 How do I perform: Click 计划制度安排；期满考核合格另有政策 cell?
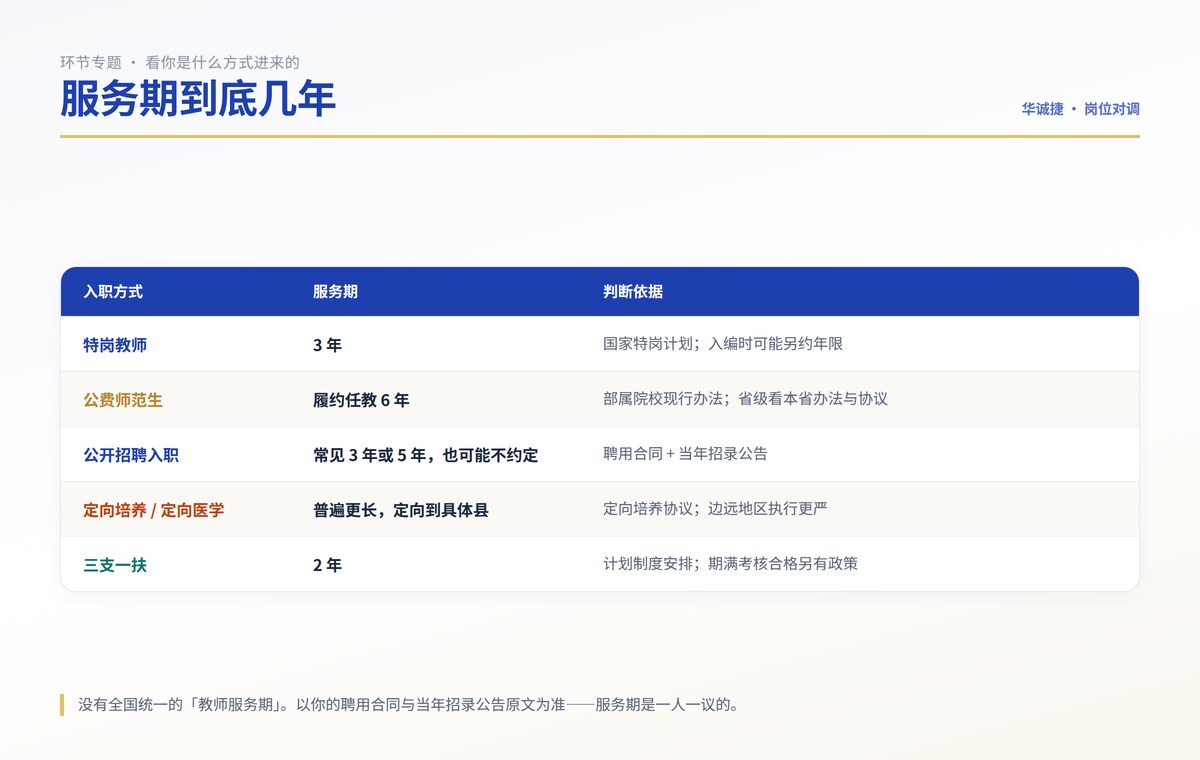click(x=730, y=564)
